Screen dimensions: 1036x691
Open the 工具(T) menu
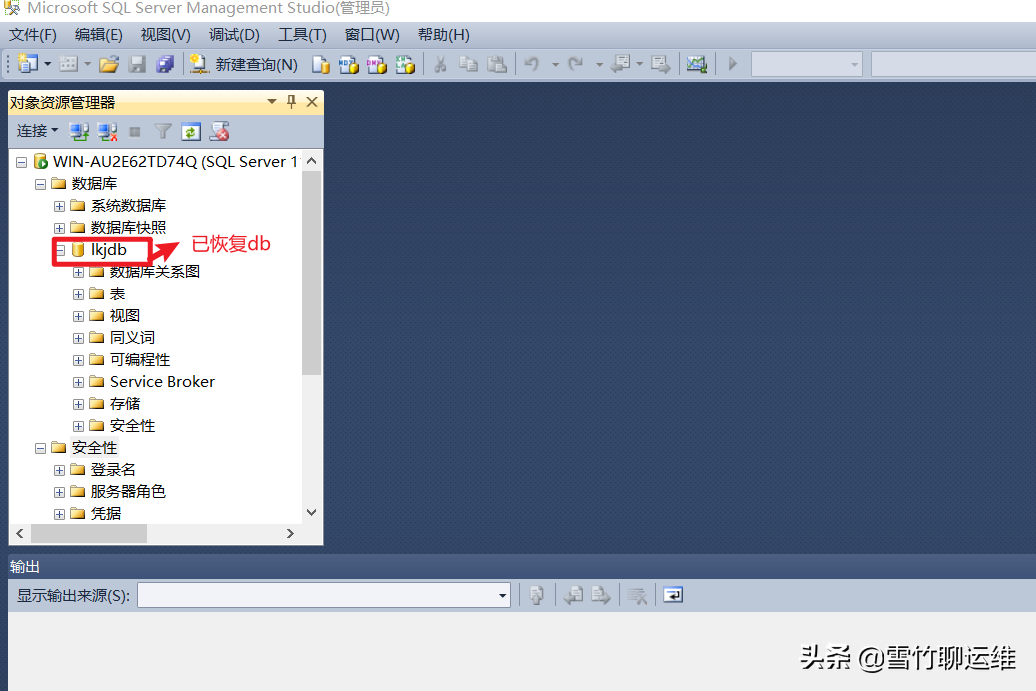pyautogui.click(x=302, y=34)
